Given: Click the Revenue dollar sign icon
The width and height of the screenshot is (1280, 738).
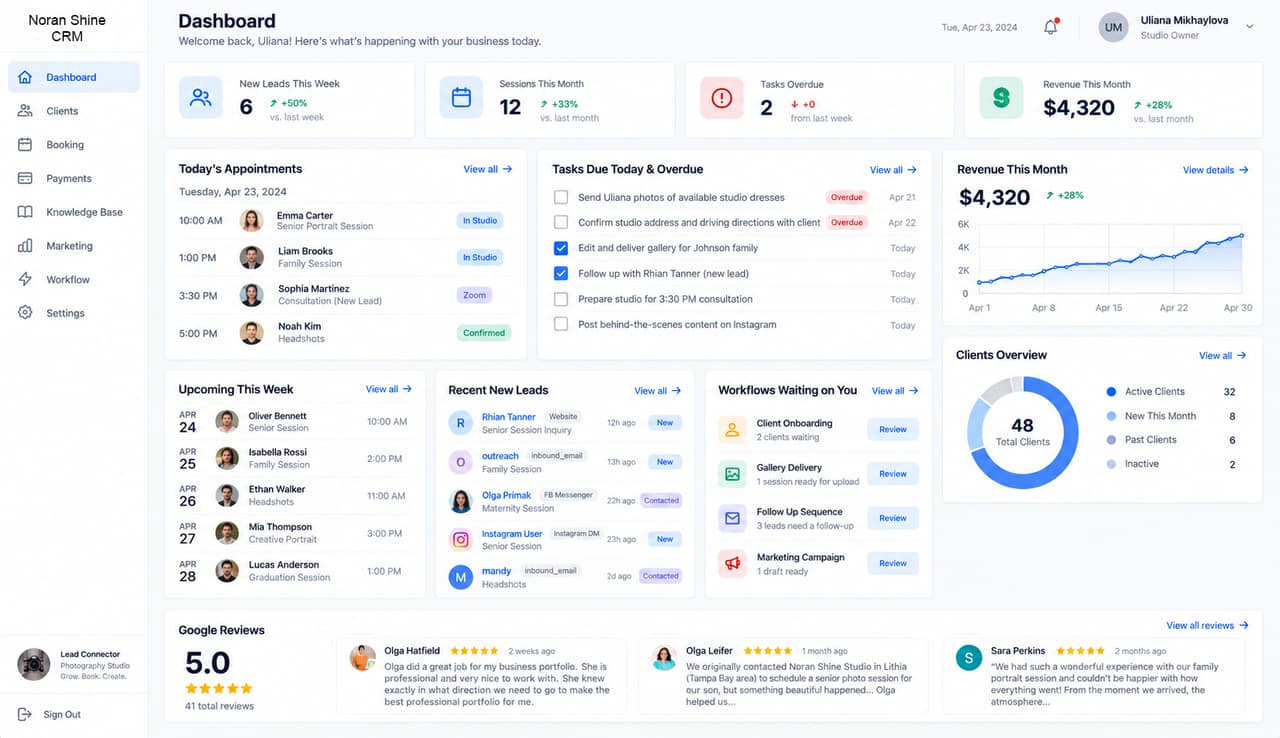Looking at the screenshot, I should (1001, 98).
